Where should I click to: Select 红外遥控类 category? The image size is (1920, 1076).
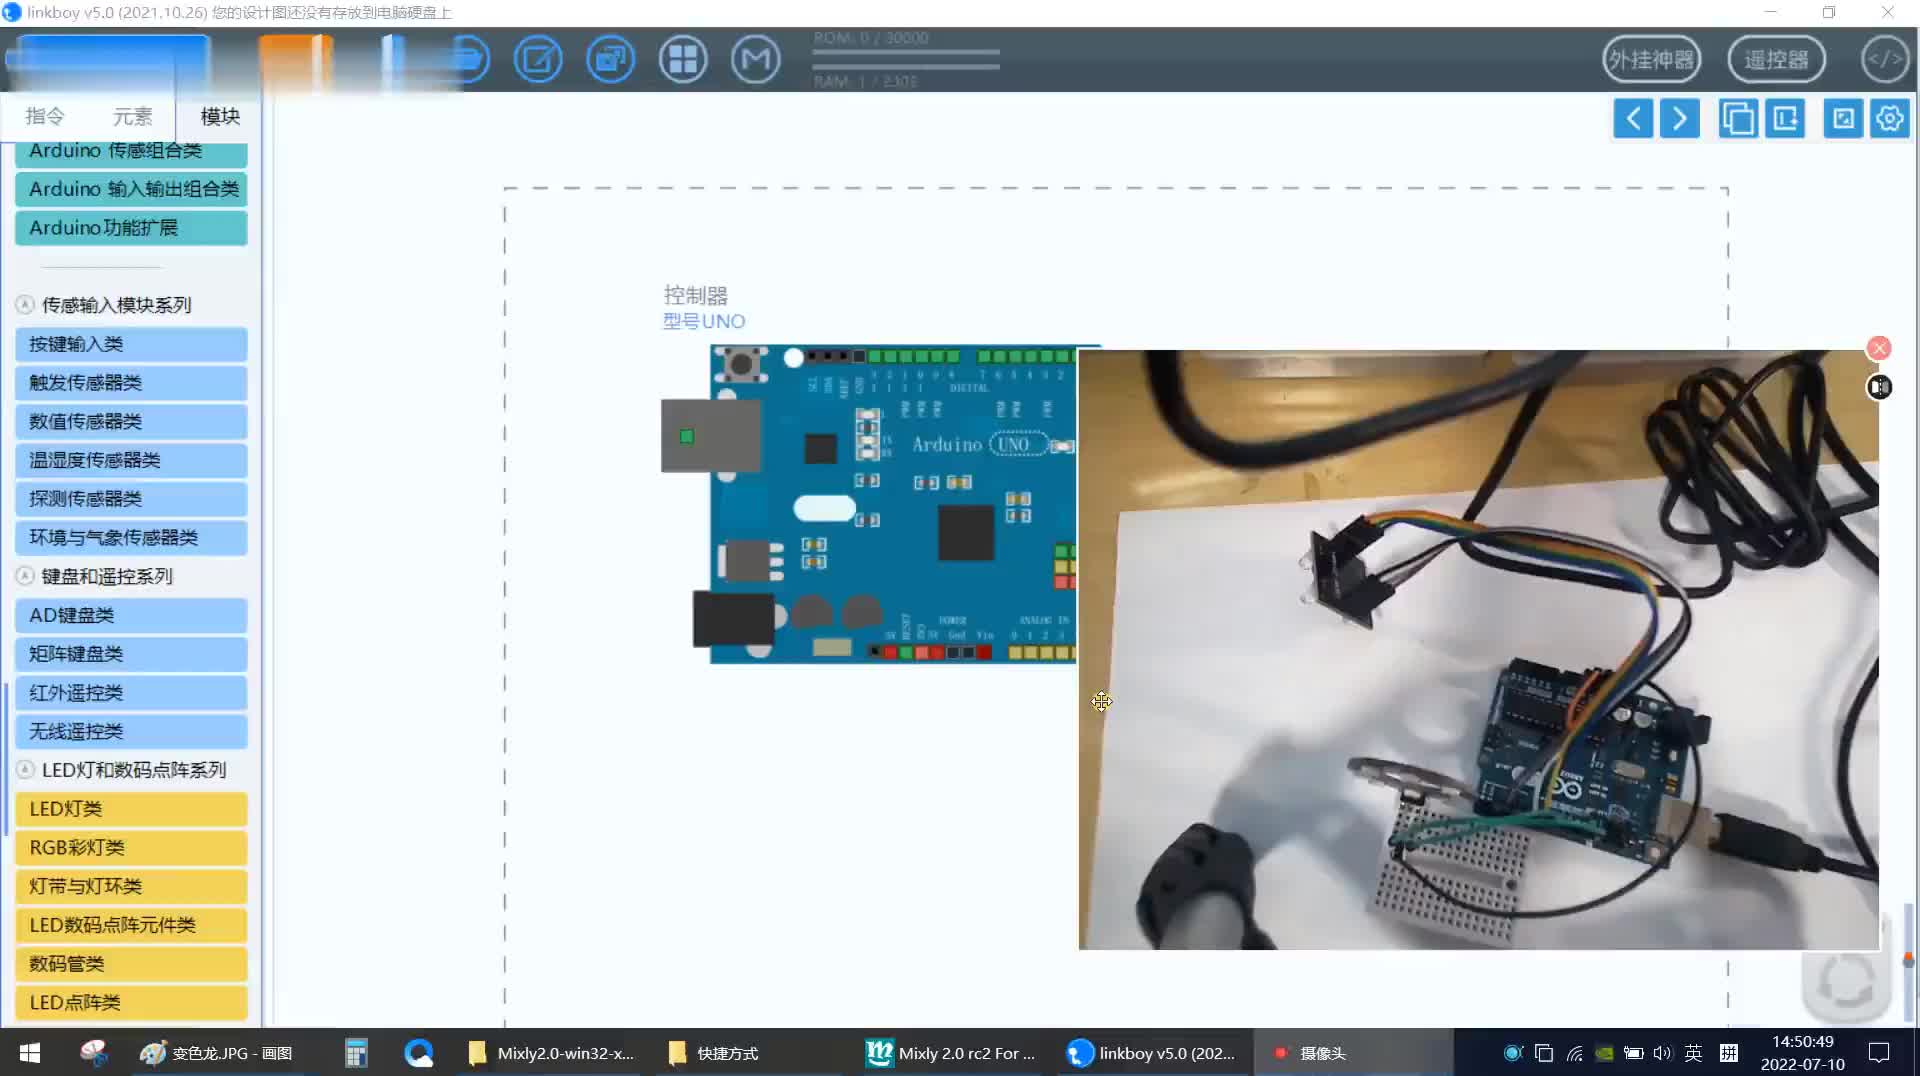131,693
